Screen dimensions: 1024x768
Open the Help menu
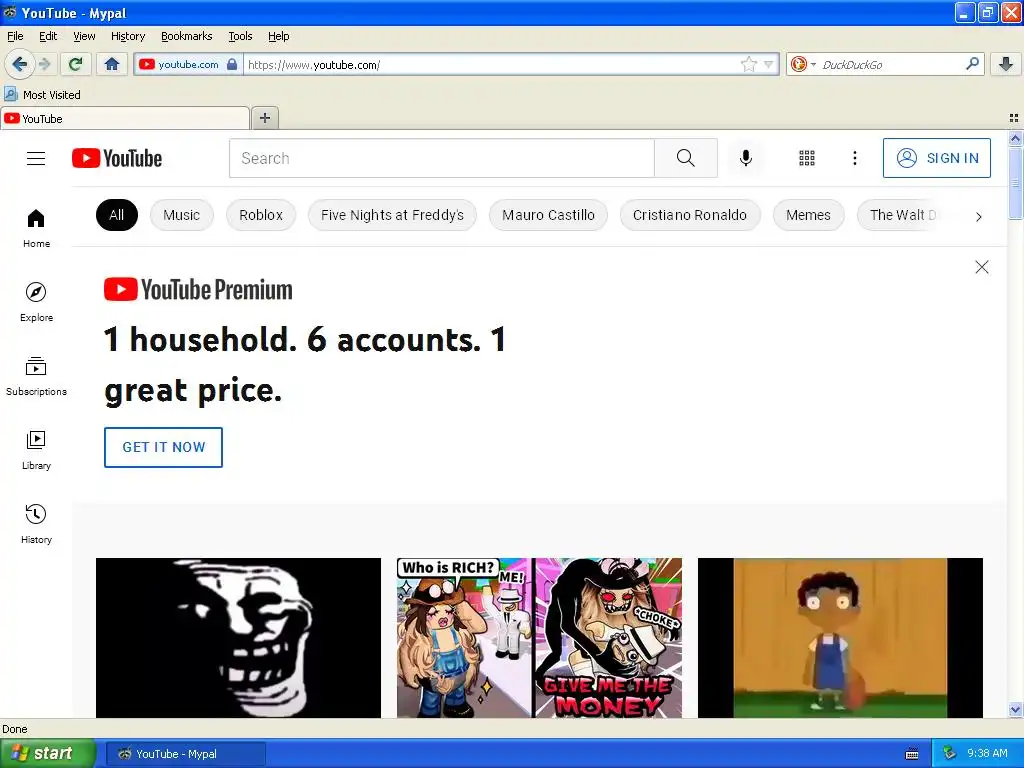[279, 36]
